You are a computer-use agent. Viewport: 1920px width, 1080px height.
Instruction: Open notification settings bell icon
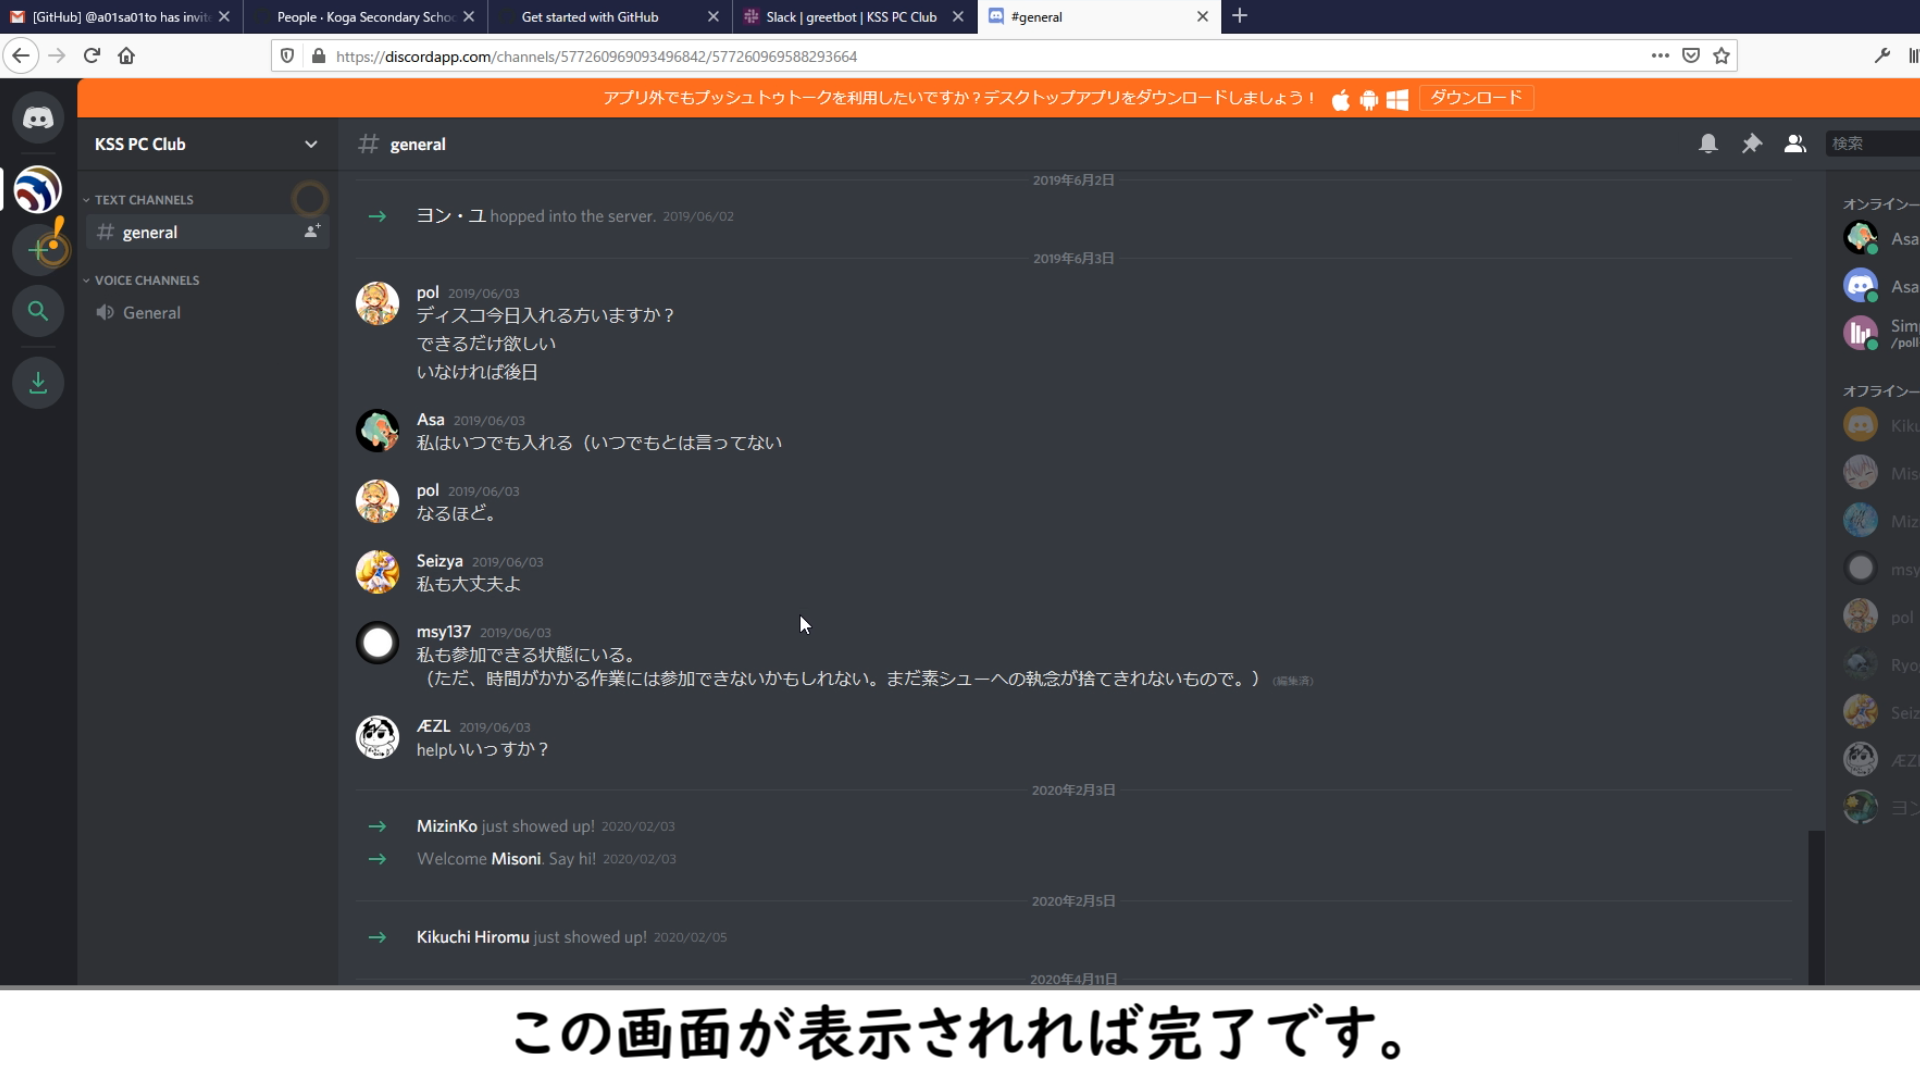(1708, 144)
